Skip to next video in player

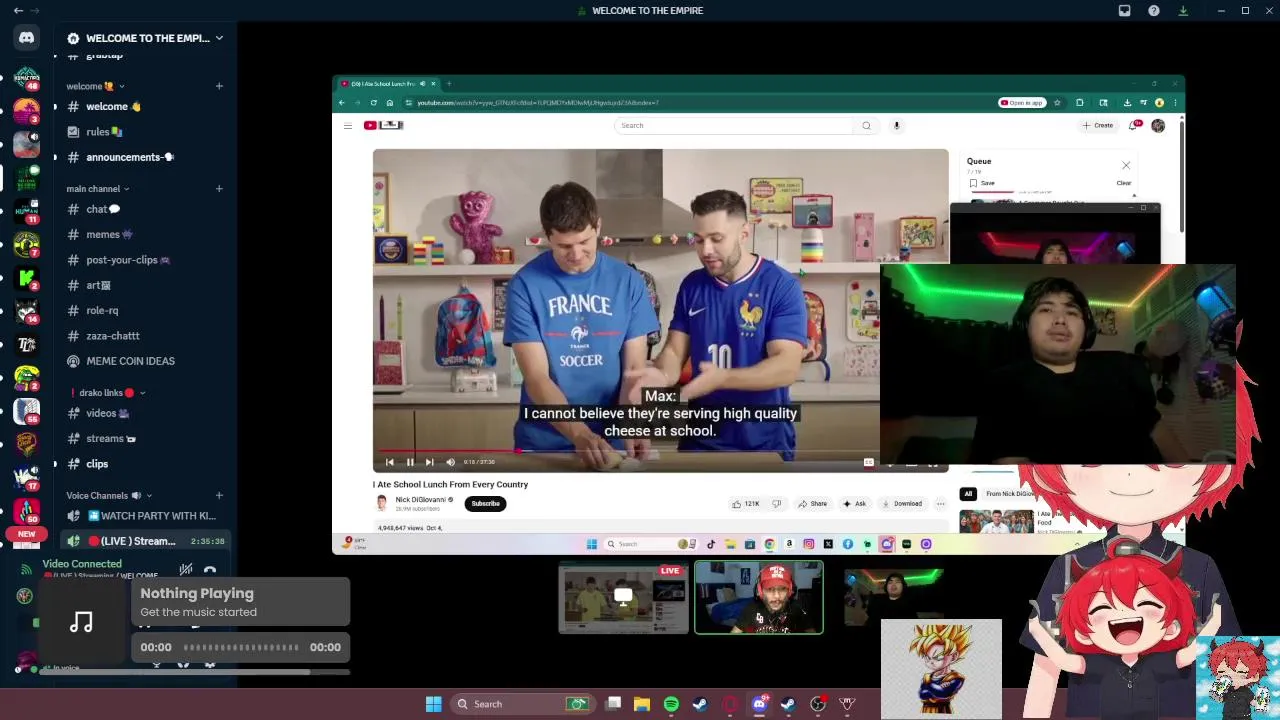click(429, 462)
